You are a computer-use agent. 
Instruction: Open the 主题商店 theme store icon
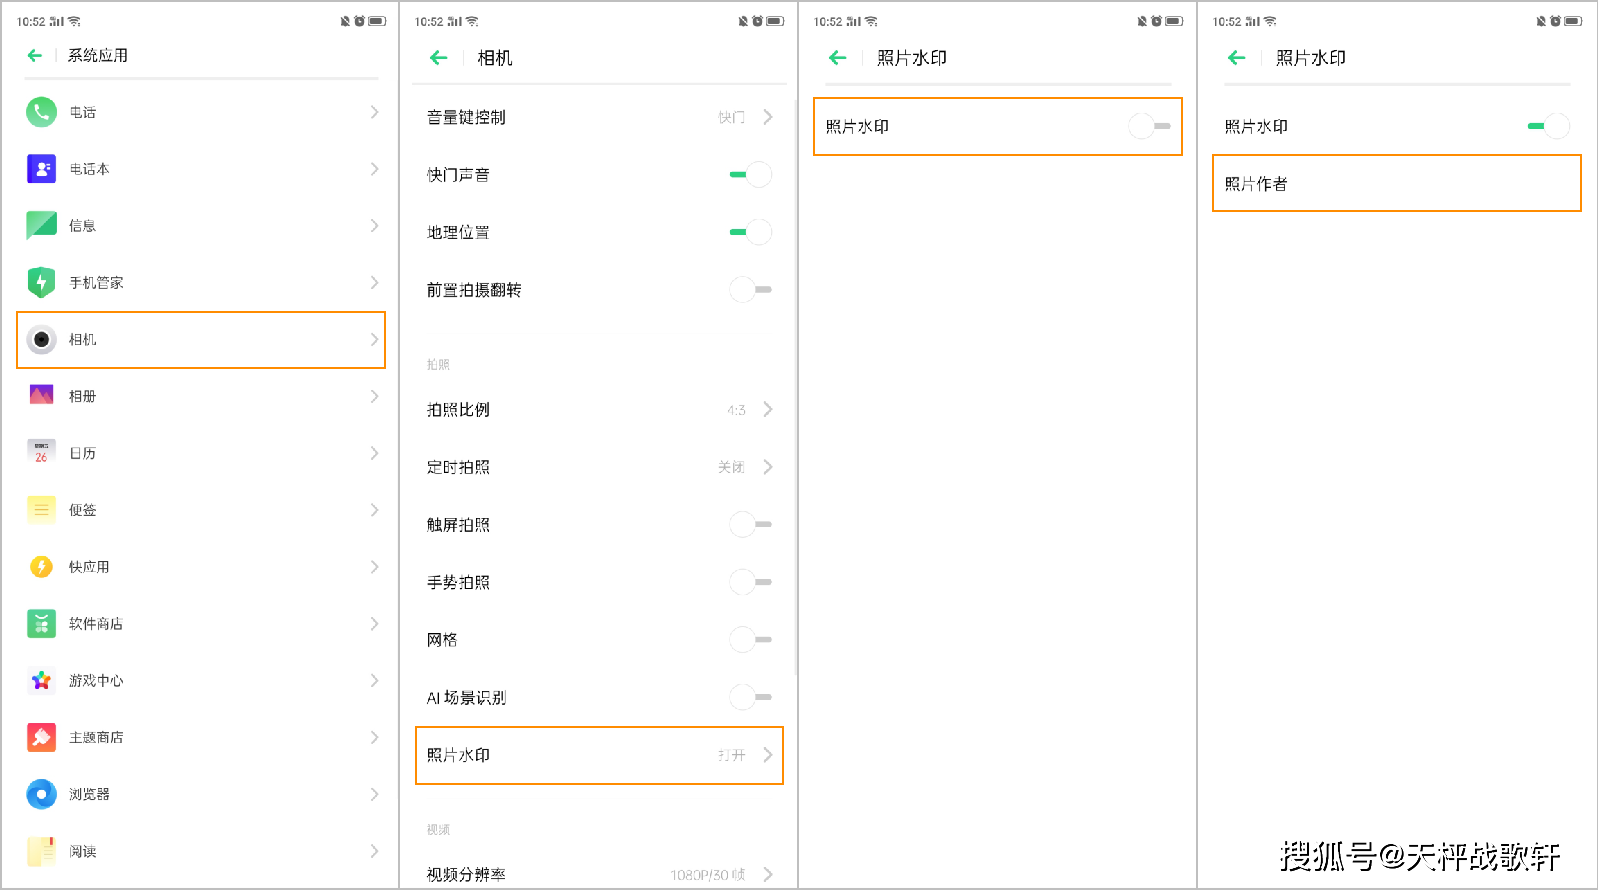click(41, 738)
